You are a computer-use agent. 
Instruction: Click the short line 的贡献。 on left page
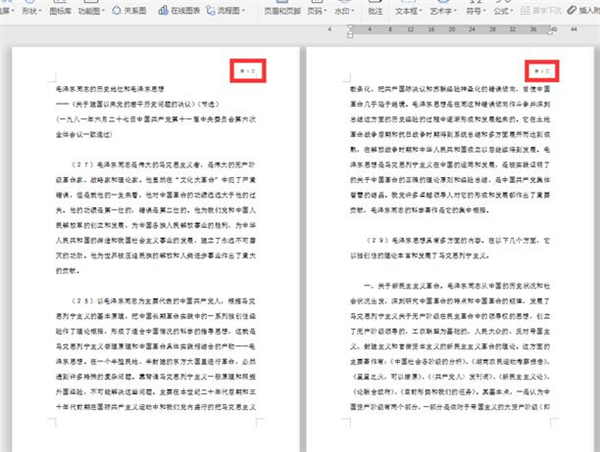[68, 271]
